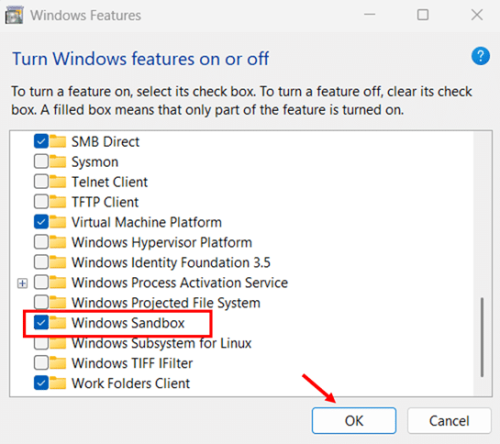Click the Windows Projected File System folder icon
The image size is (500, 444).
[58, 302]
